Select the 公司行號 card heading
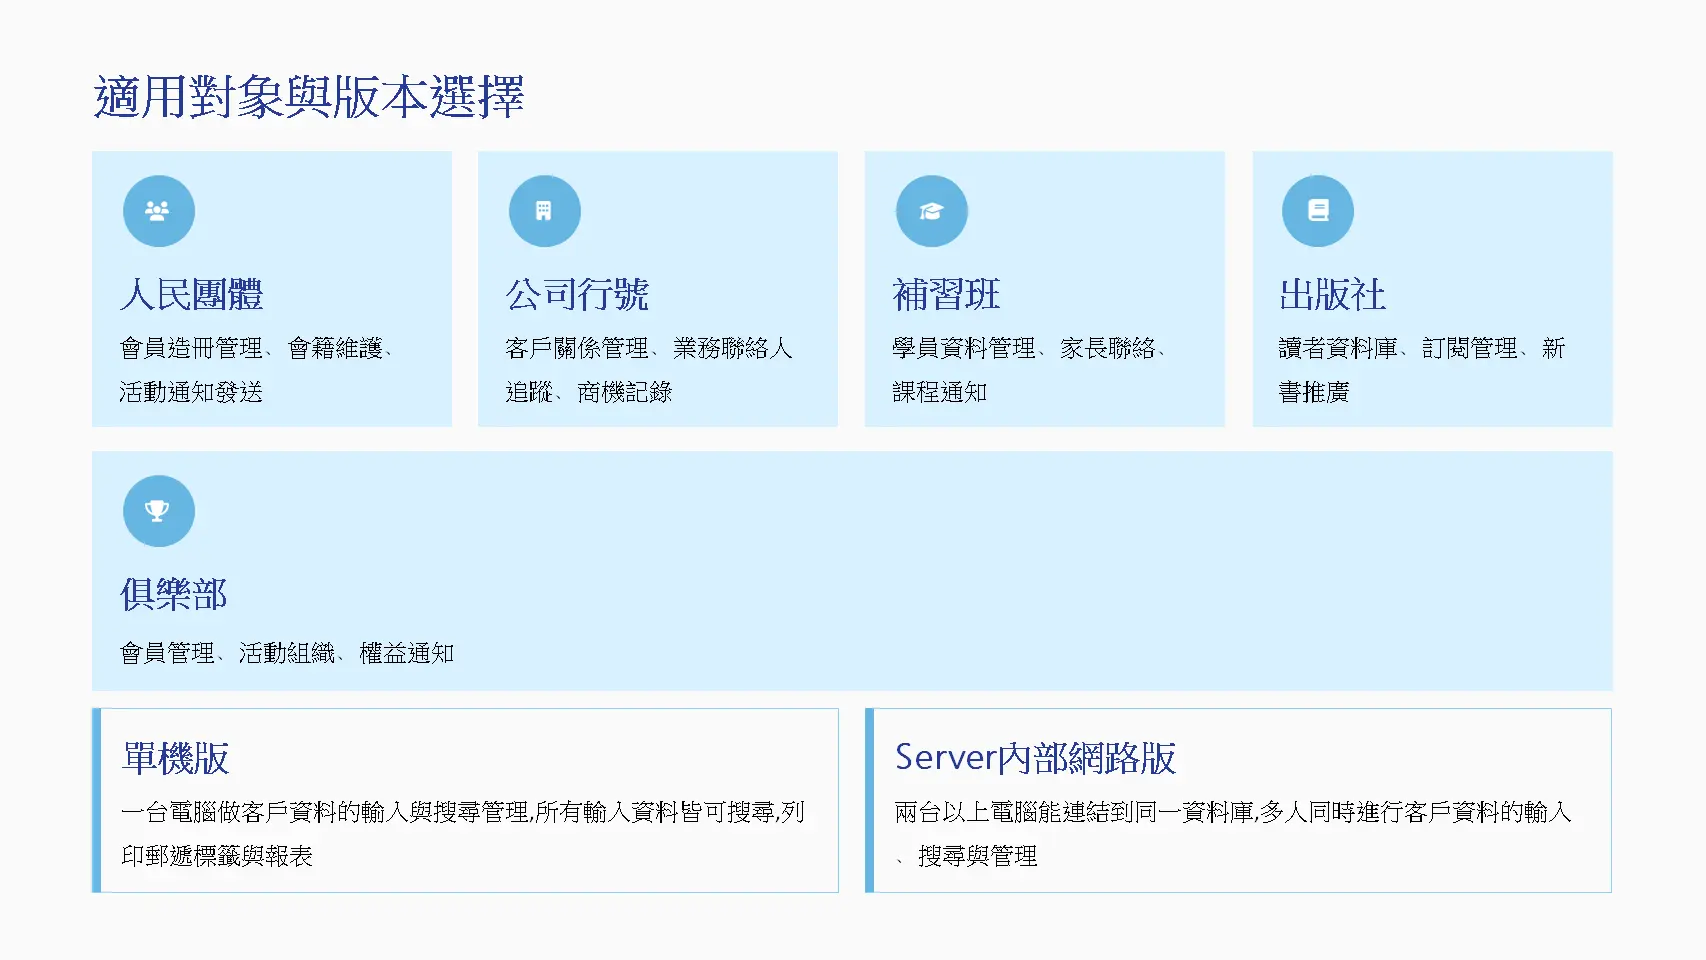This screenshot has width=1706, height=960. [577, 295]
